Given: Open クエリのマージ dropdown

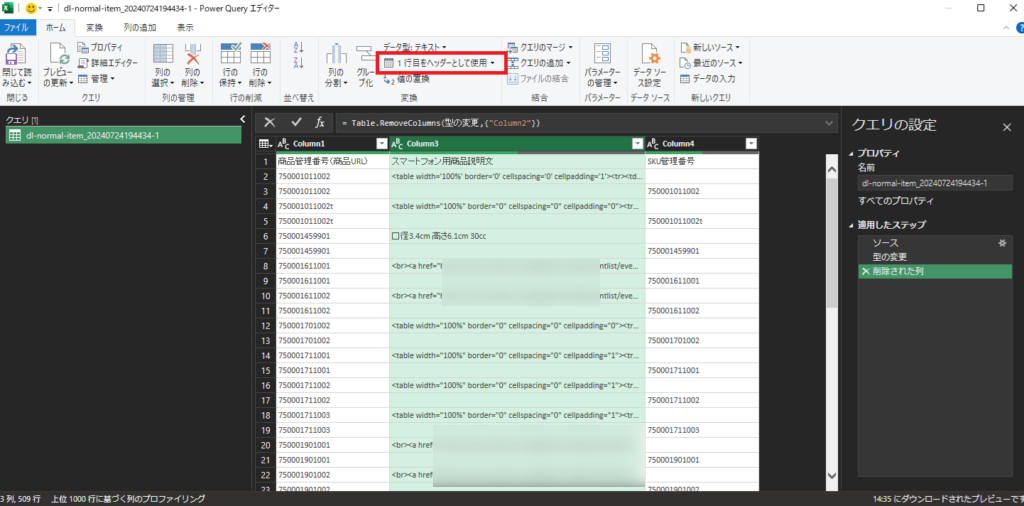Looking at the screenshot, I should pyautogui.click(x=539, y=47).
